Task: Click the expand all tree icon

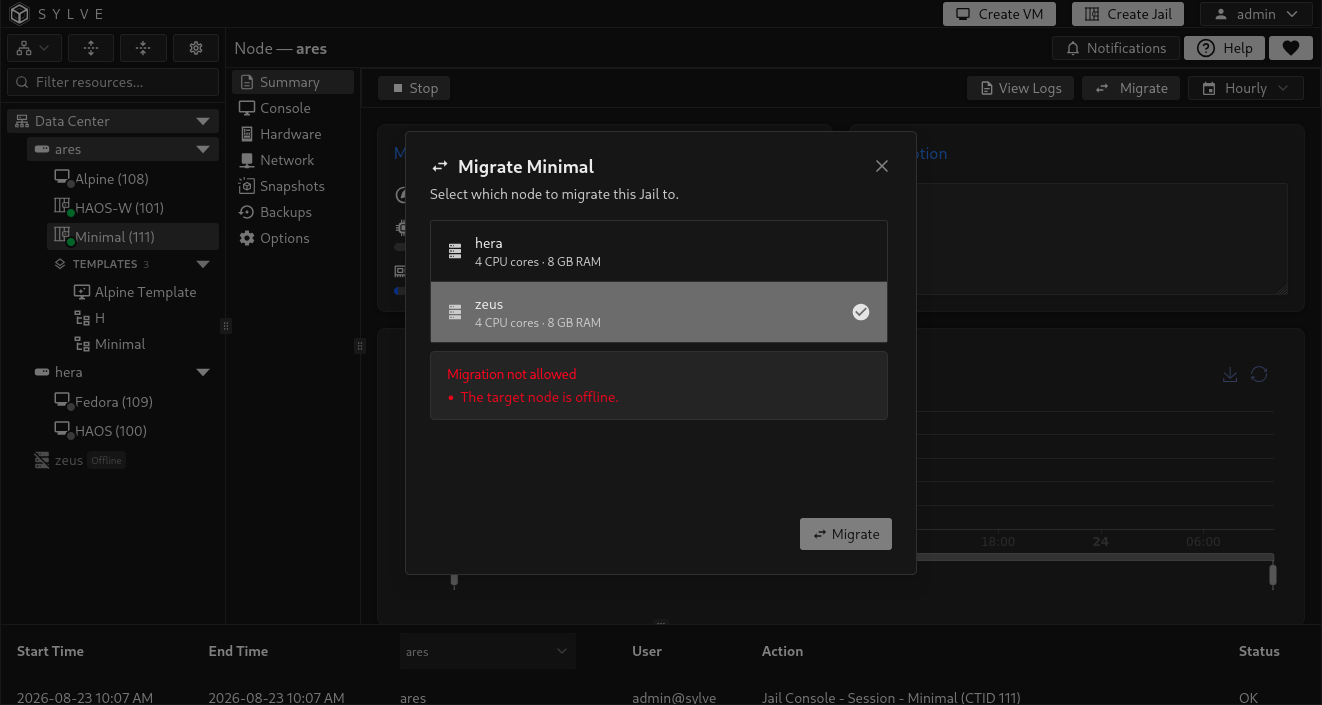Action: pos(91,48)
